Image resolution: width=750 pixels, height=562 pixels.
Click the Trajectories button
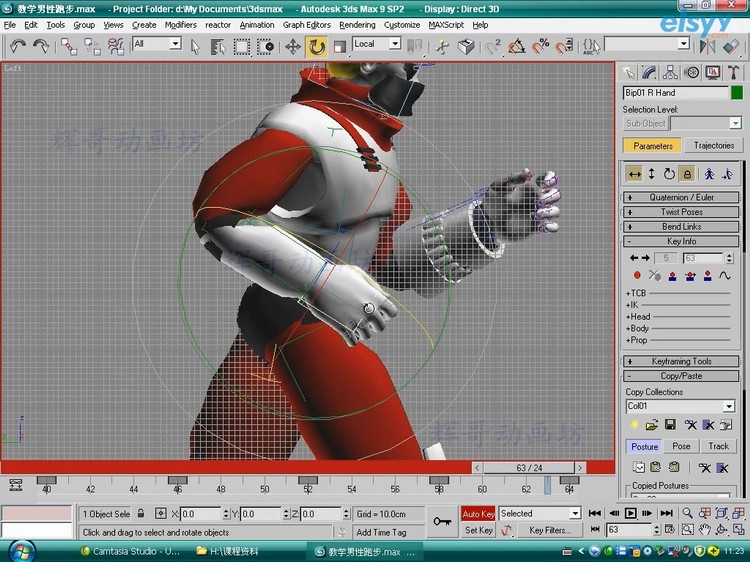(x=713, y=145)
